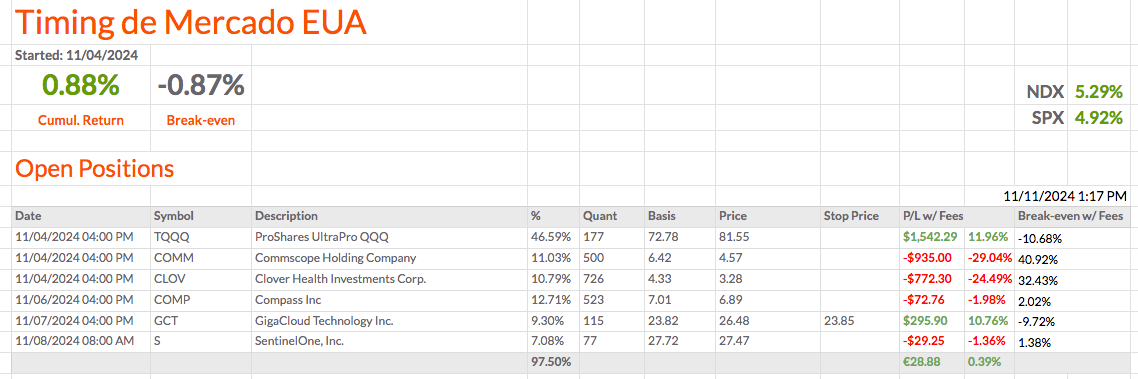Select the $1,542.29 profit cell
The width and height of the screenshot is (1138, 379).
pos(930,237)
